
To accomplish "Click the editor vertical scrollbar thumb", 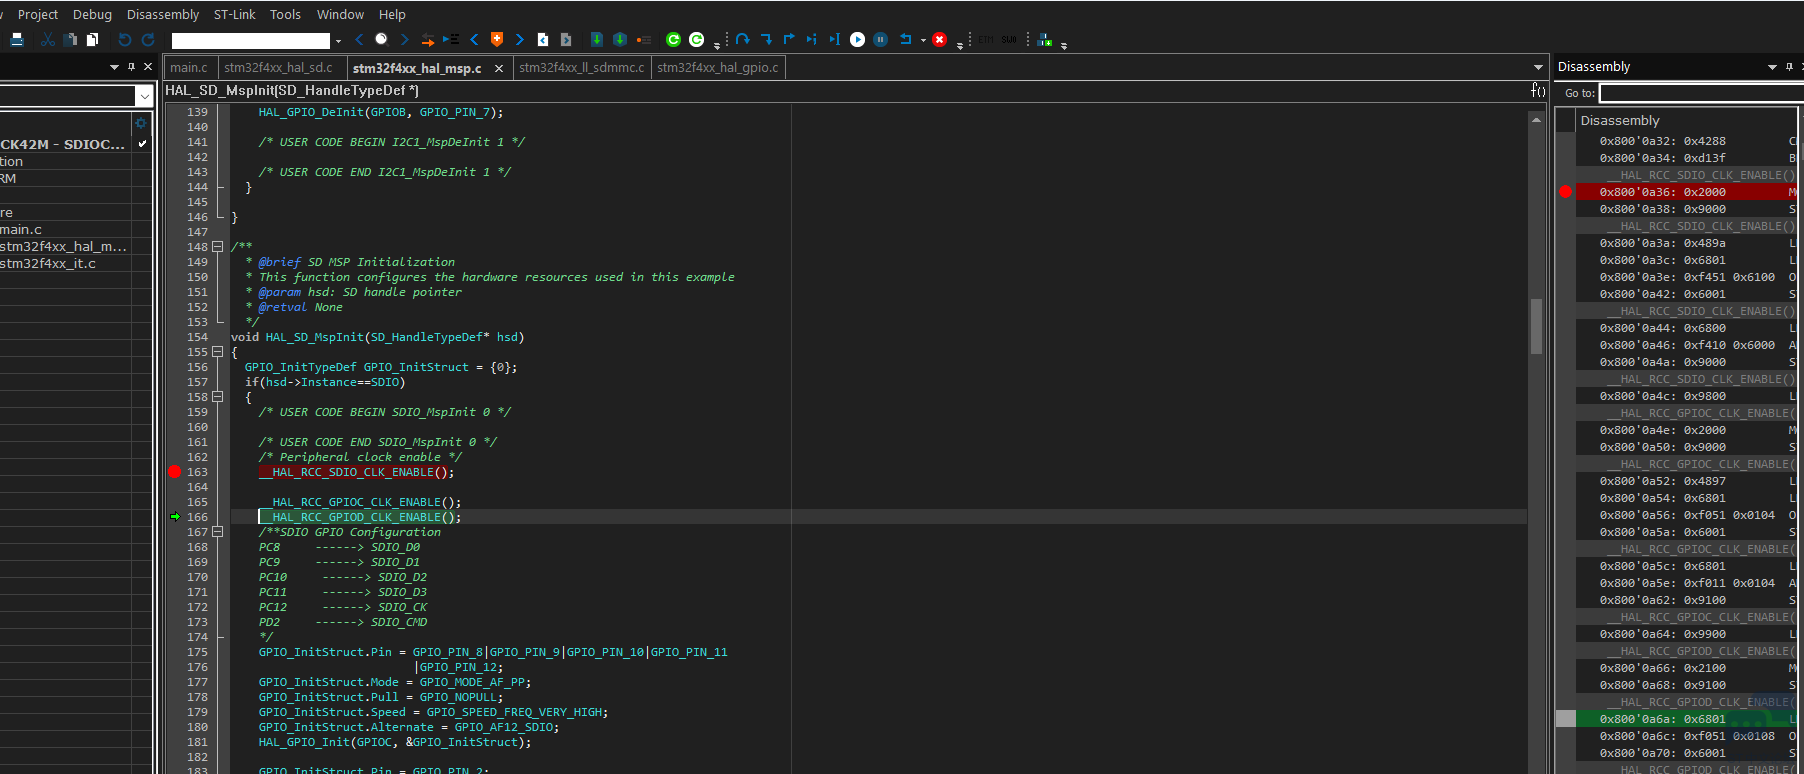I will pyautogui.click(x=1536, y=326).
